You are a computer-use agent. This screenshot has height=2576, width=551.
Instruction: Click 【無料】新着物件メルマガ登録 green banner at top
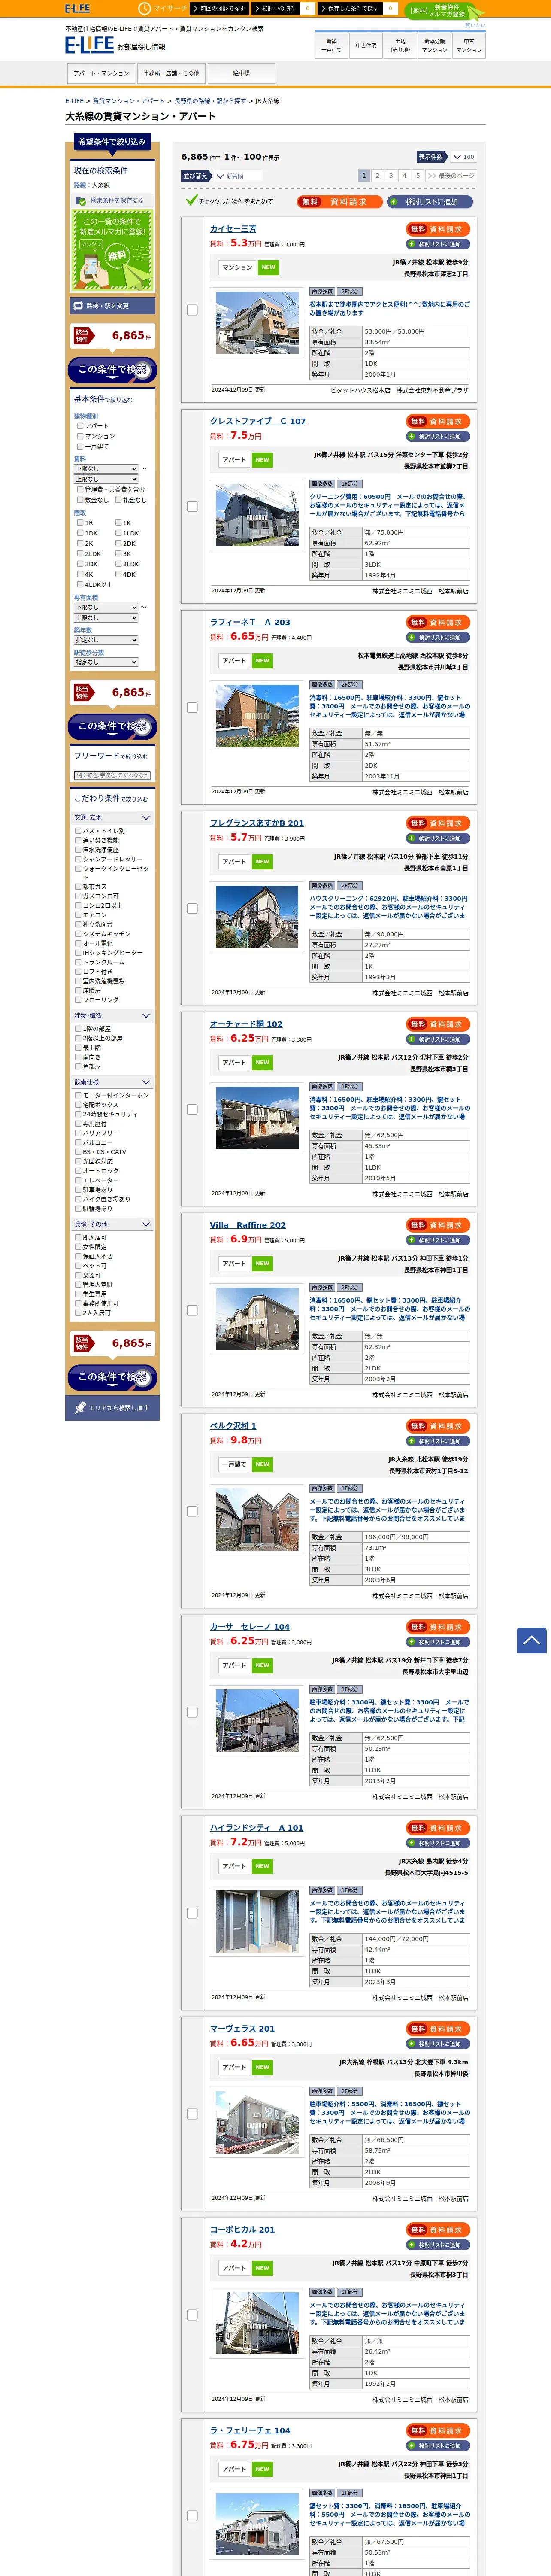coord(444,11)
